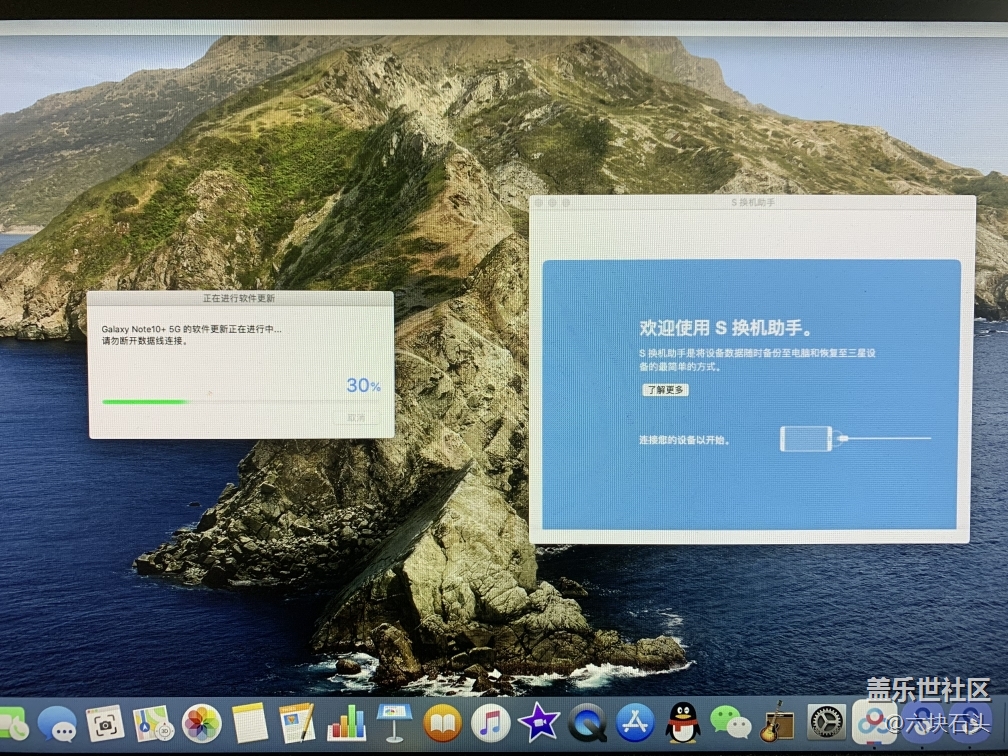Open the Maps app in the dock
The height and width of the screenshot is (756, 1008).
coord(153,723)
